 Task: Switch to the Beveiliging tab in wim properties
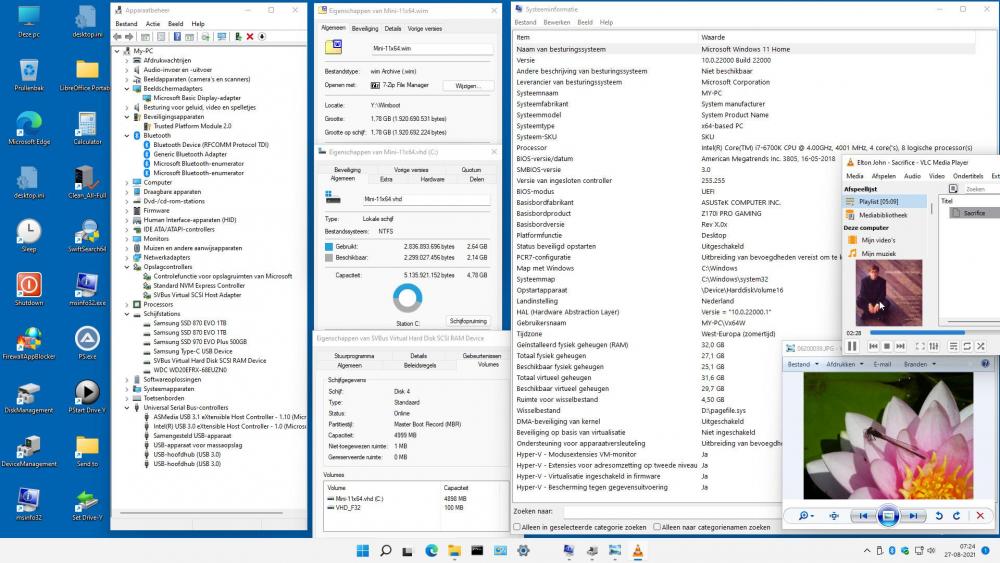click(365, 29)
